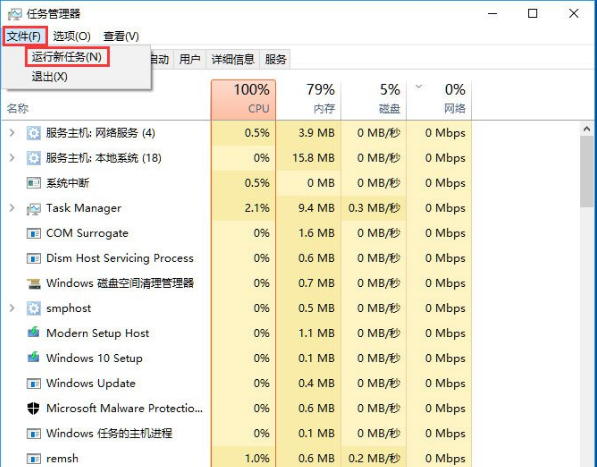Image resolution: width=597 pixels, height=467 pixels.
Task: Click the 2.1% CPU value of Task Manager
Action: 257,208
